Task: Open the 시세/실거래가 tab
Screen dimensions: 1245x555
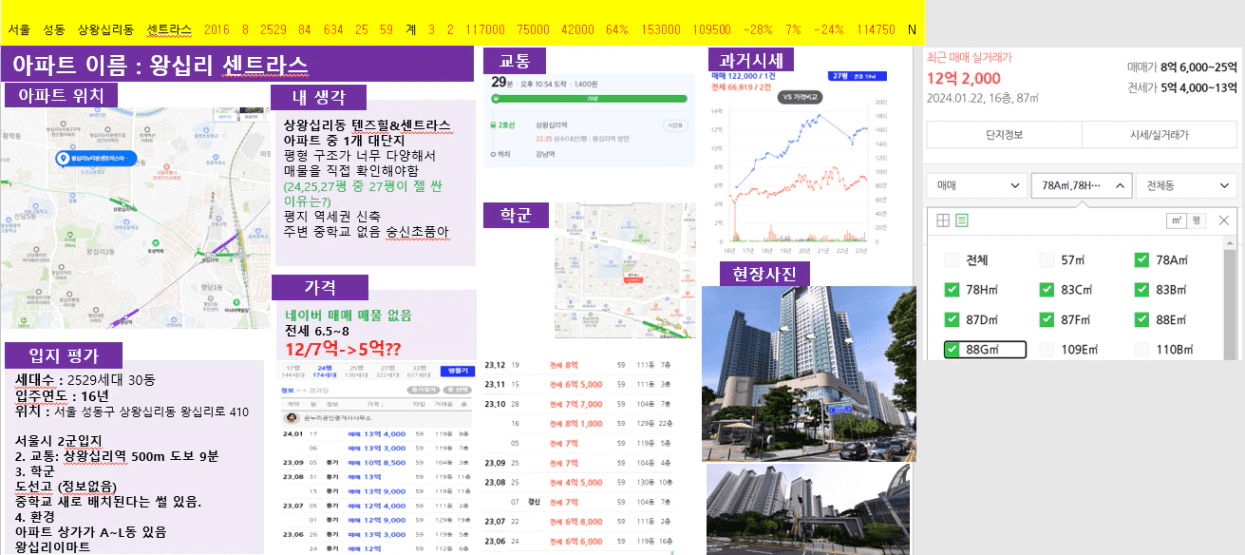Action: pos(1160,134)
